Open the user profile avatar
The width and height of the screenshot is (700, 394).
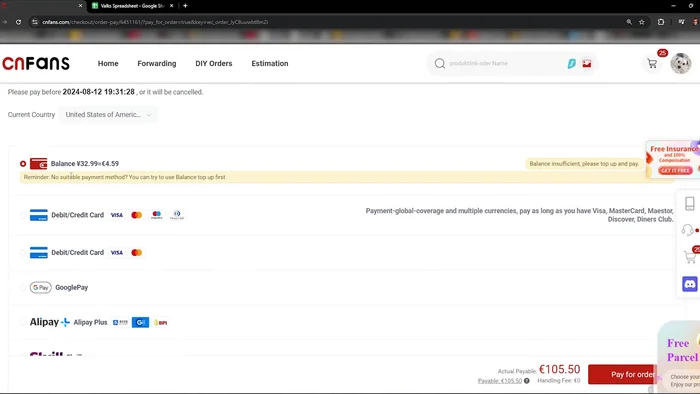tap(681, 63)
